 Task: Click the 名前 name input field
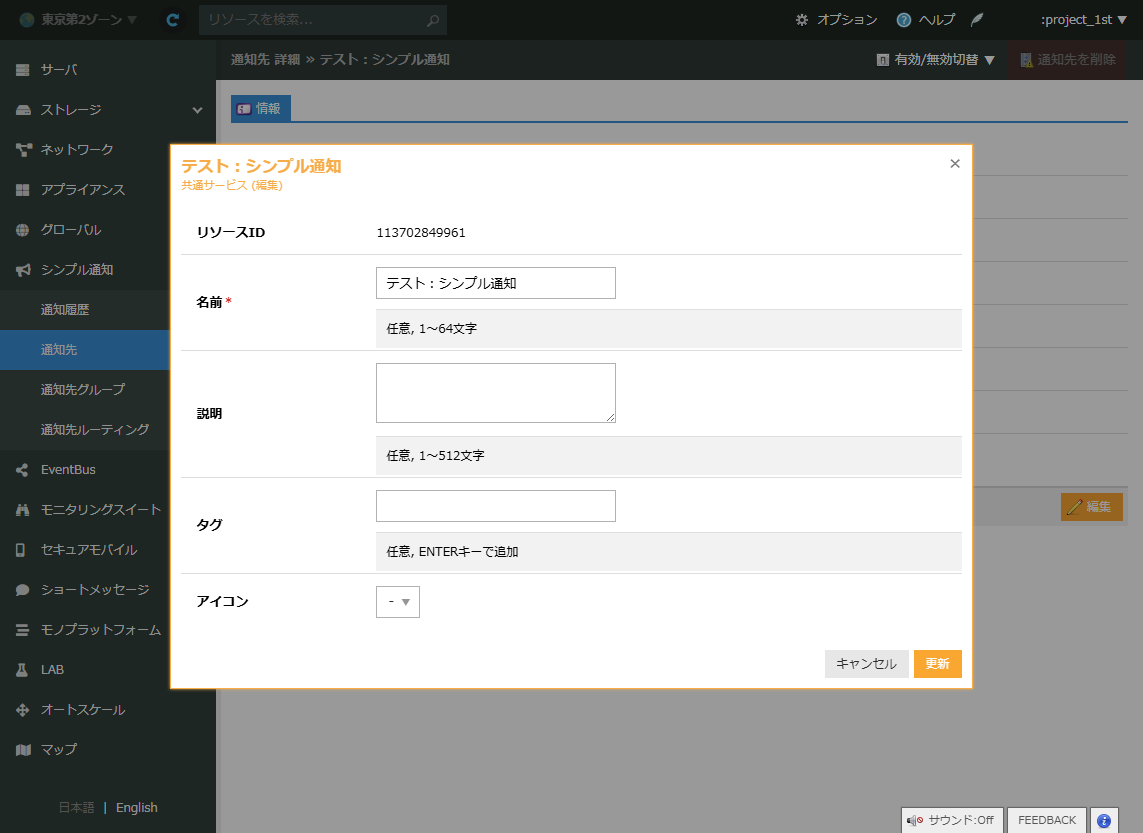click(495, 283)
